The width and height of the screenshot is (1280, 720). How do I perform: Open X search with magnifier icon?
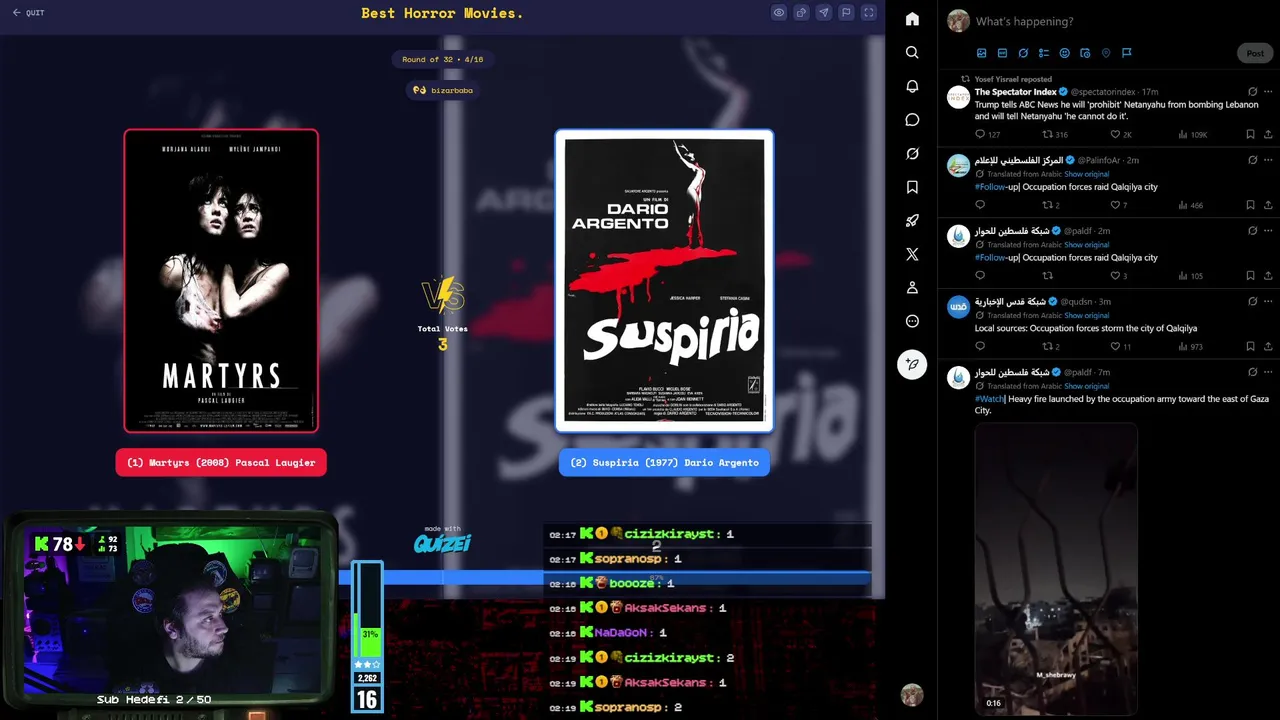tap(912, 52)
